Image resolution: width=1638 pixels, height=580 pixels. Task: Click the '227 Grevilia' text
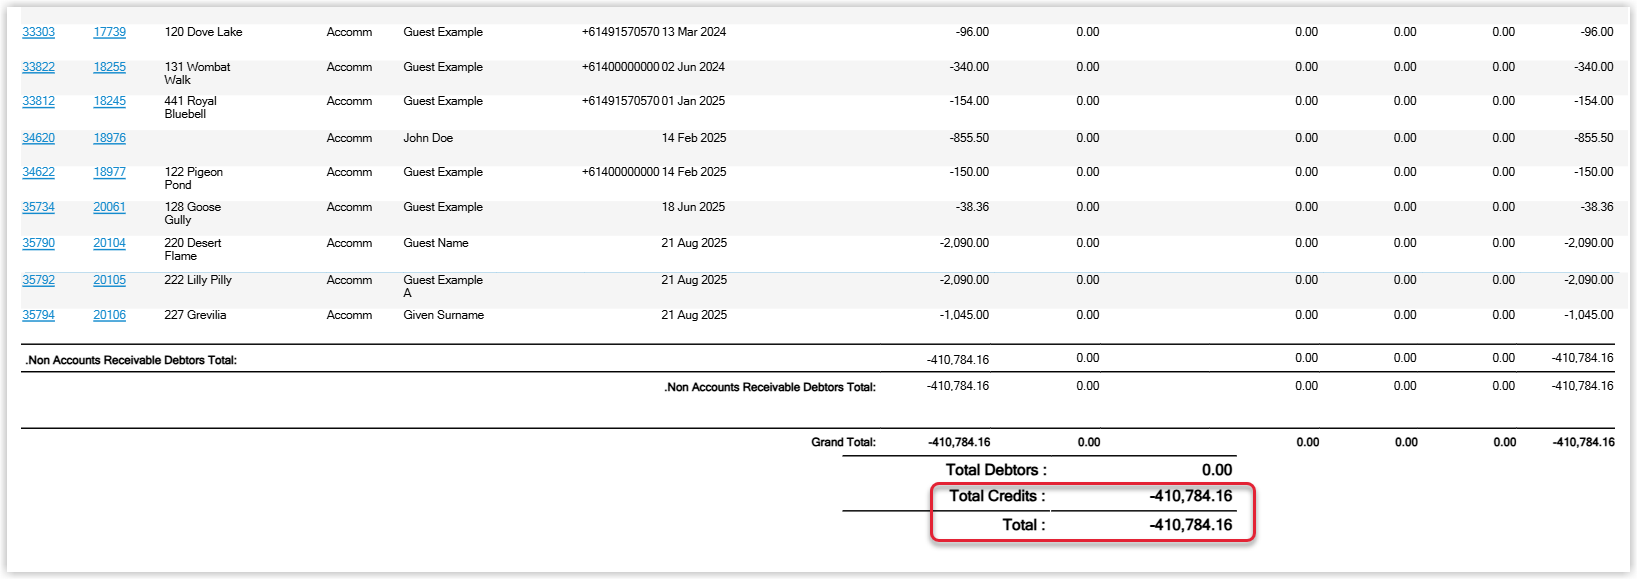(195, 315)
